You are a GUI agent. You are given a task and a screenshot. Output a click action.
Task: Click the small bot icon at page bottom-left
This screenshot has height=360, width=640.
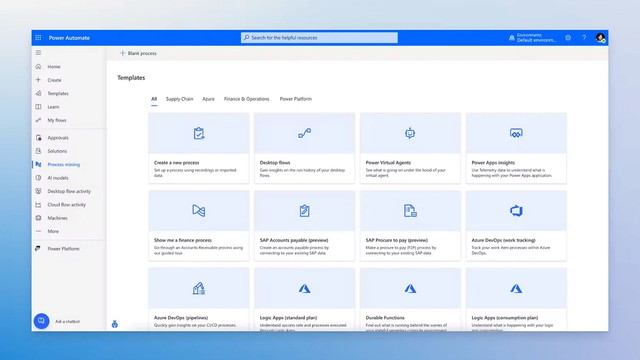point(115,324)
